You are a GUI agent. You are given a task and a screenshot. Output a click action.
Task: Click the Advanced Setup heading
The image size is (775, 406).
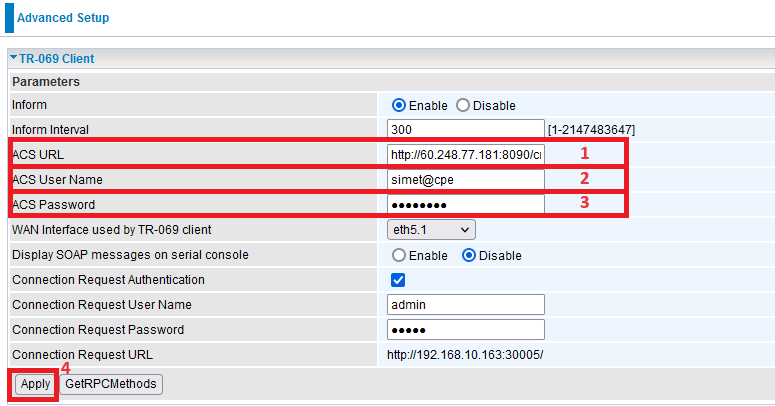64,18
